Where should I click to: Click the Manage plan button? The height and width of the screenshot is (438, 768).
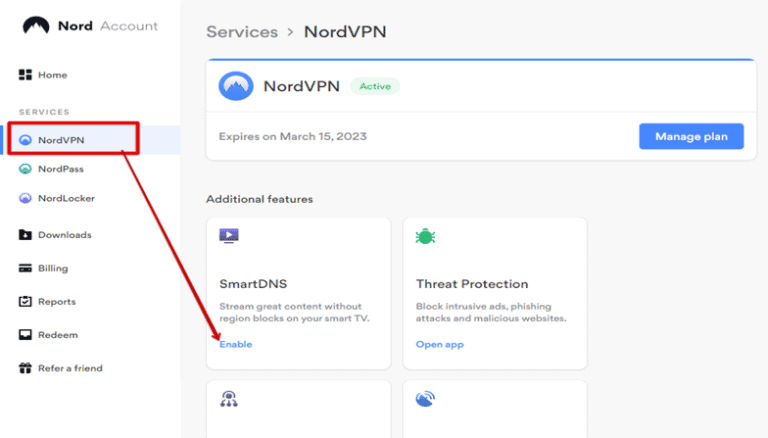point(691,136)
